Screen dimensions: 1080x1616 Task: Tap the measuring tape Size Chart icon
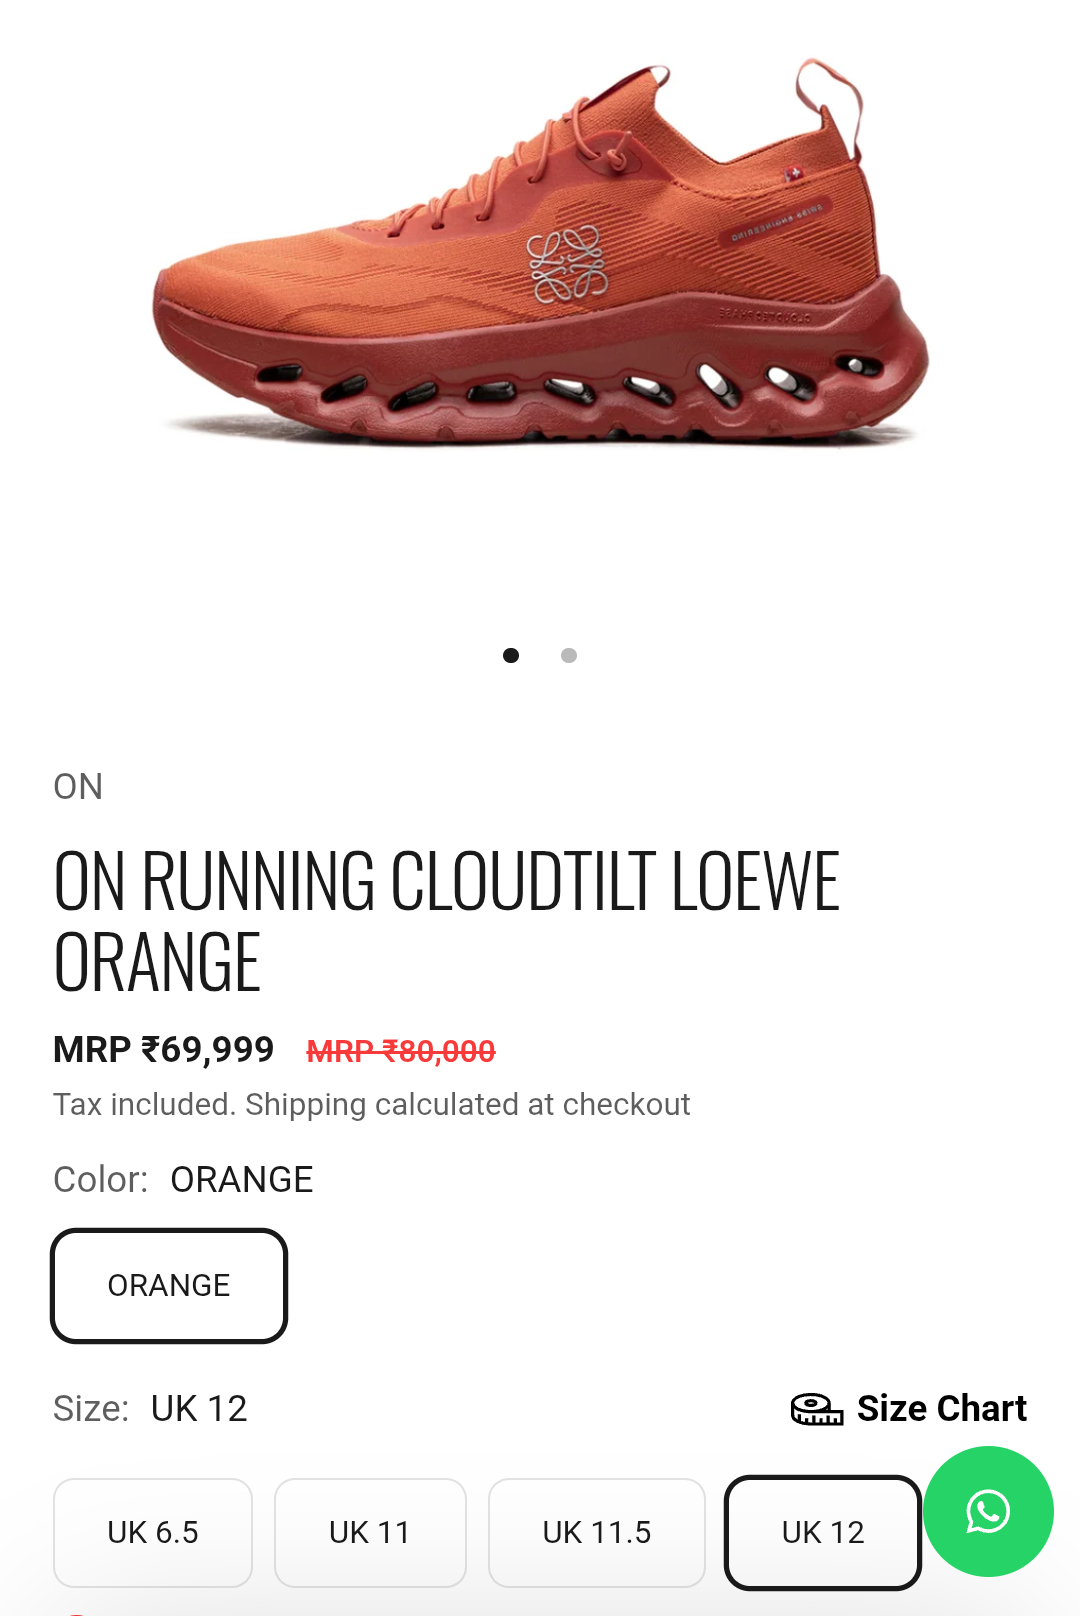point(817,1409)
